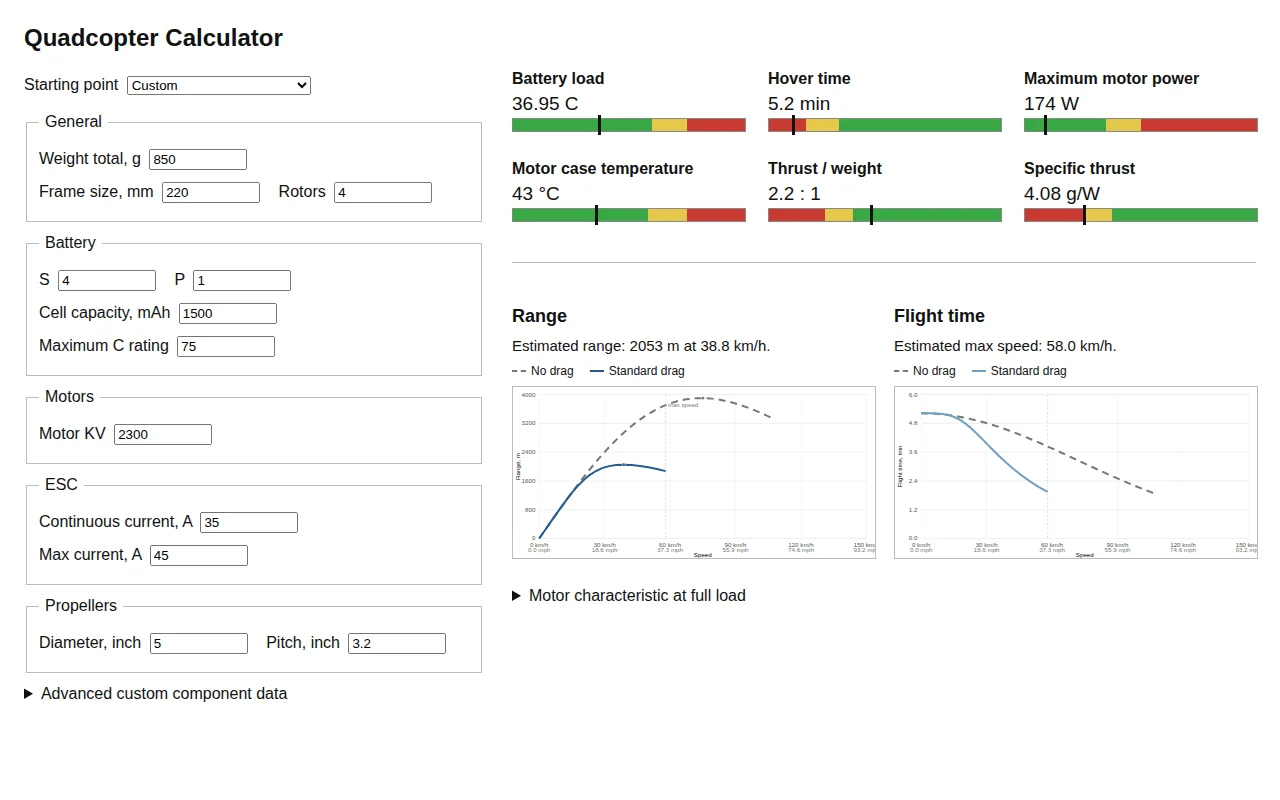Click No drag legend in Range chart
This screenshot has width=1280, height=800.
point(543,371)
